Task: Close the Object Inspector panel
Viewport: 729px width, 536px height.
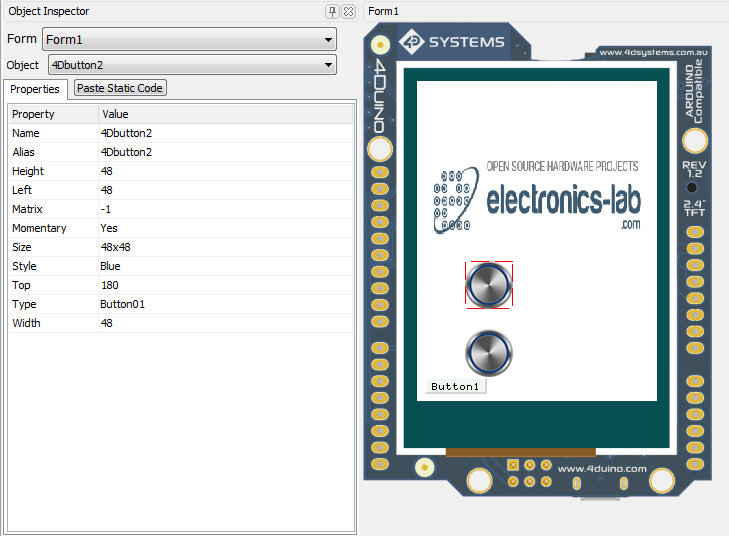Action: [348, 12]
